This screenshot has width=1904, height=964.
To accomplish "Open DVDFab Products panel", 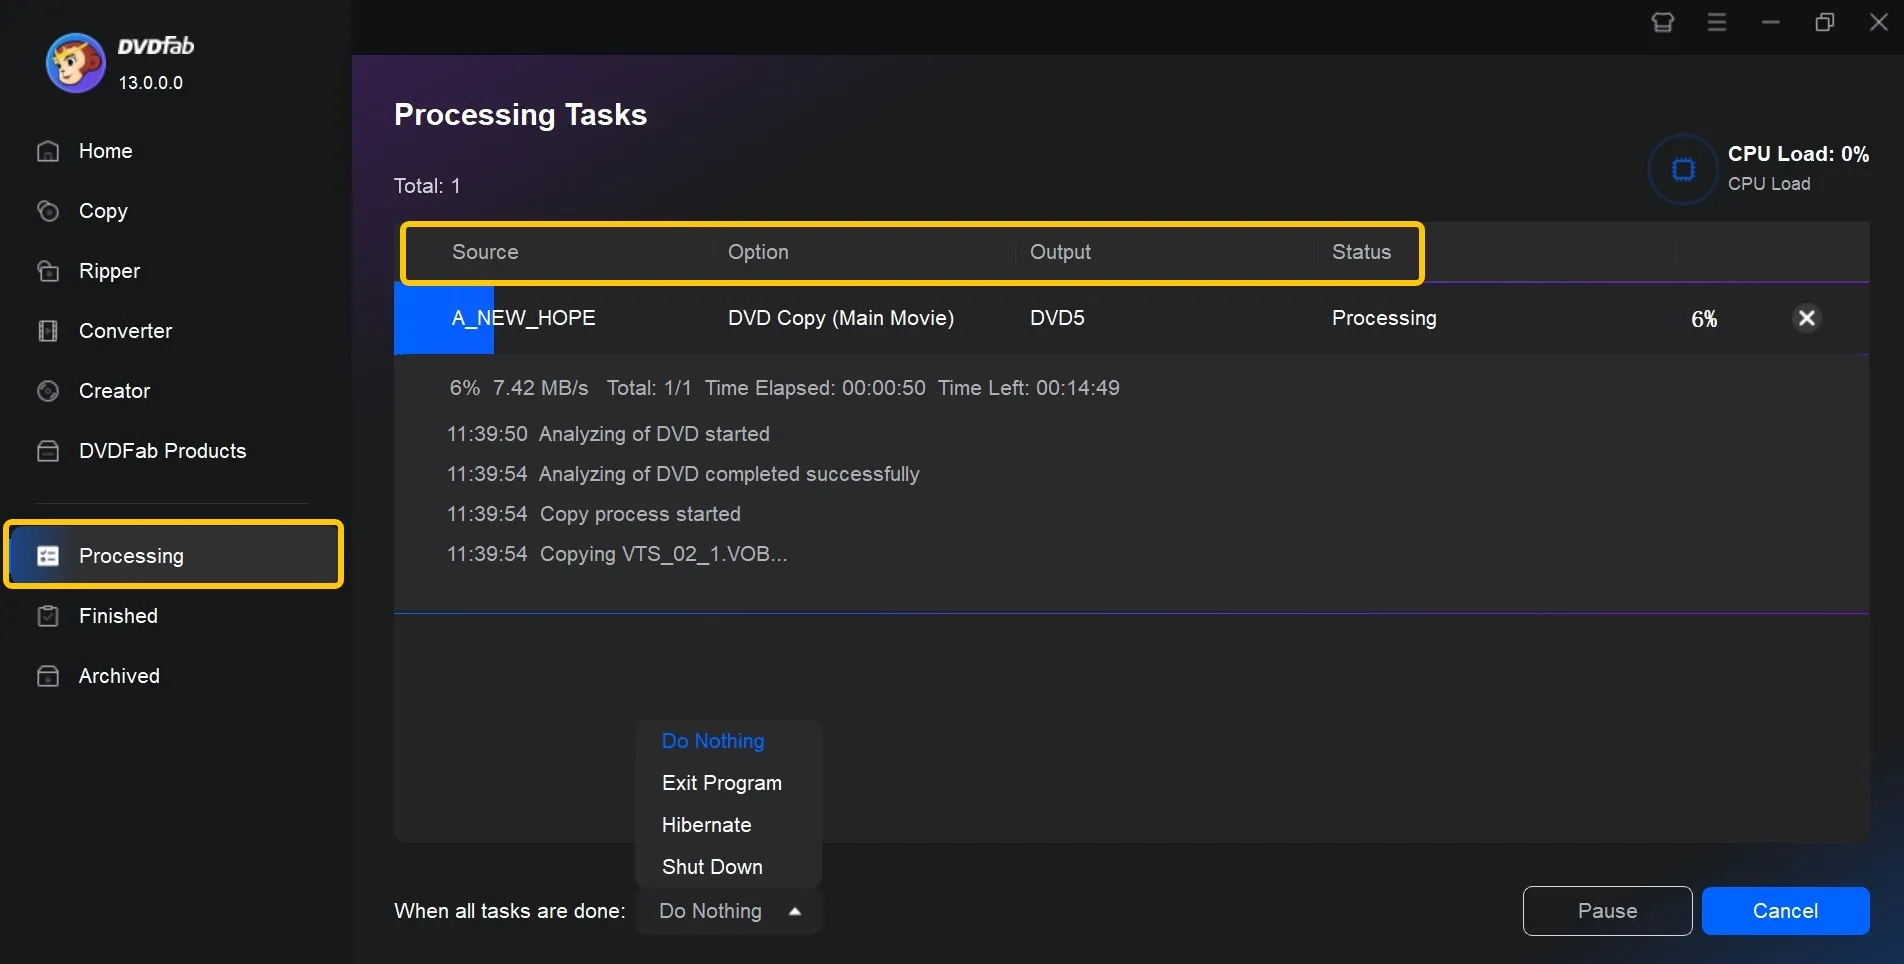I will click(161, 451).
